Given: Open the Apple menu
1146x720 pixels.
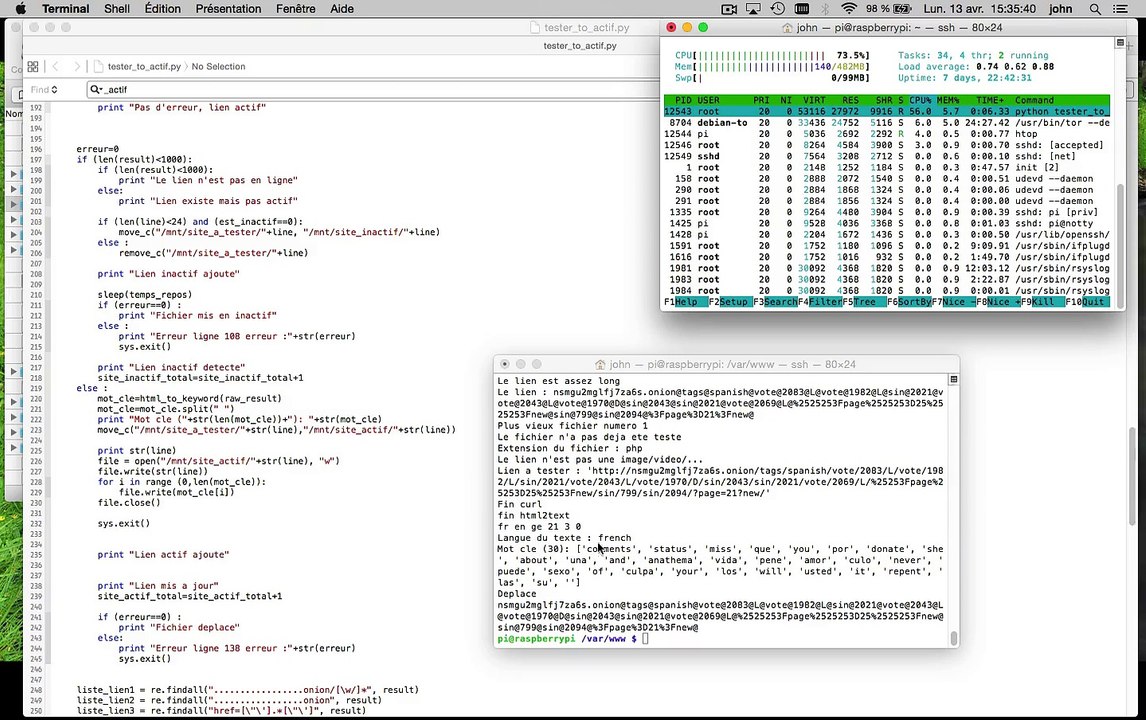Looking at the screenshot, I should click(x=19, y=9).
